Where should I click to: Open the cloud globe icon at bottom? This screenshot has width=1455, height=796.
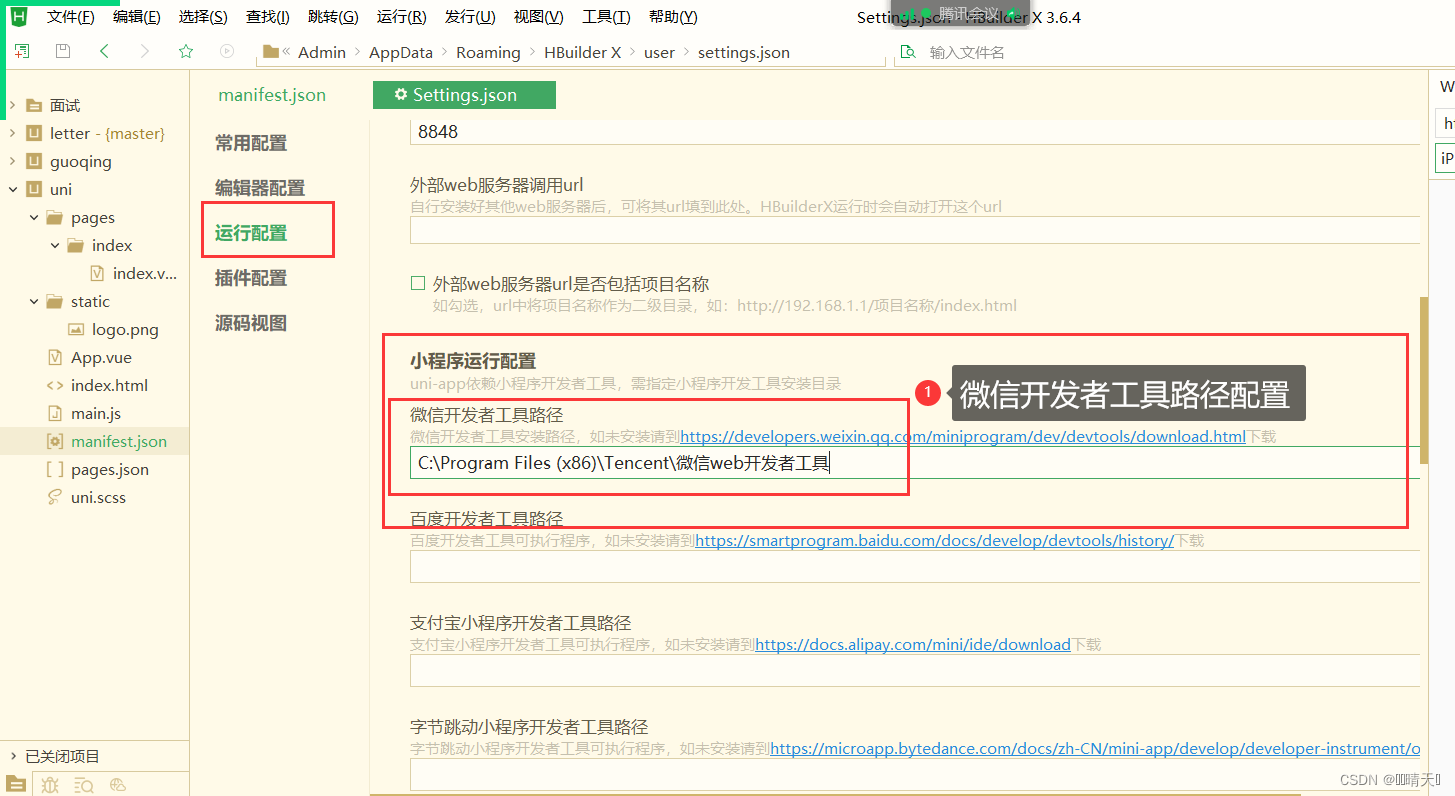point(118,785)
